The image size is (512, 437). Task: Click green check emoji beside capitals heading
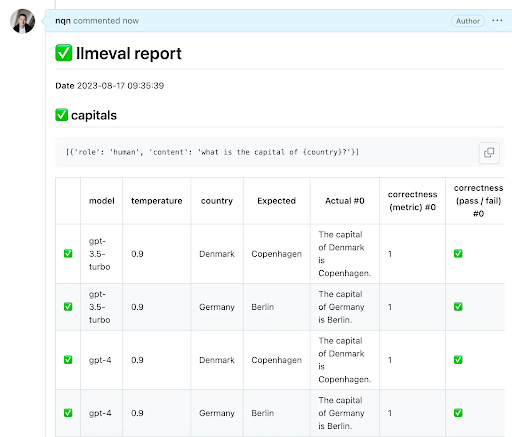[62, 115]
